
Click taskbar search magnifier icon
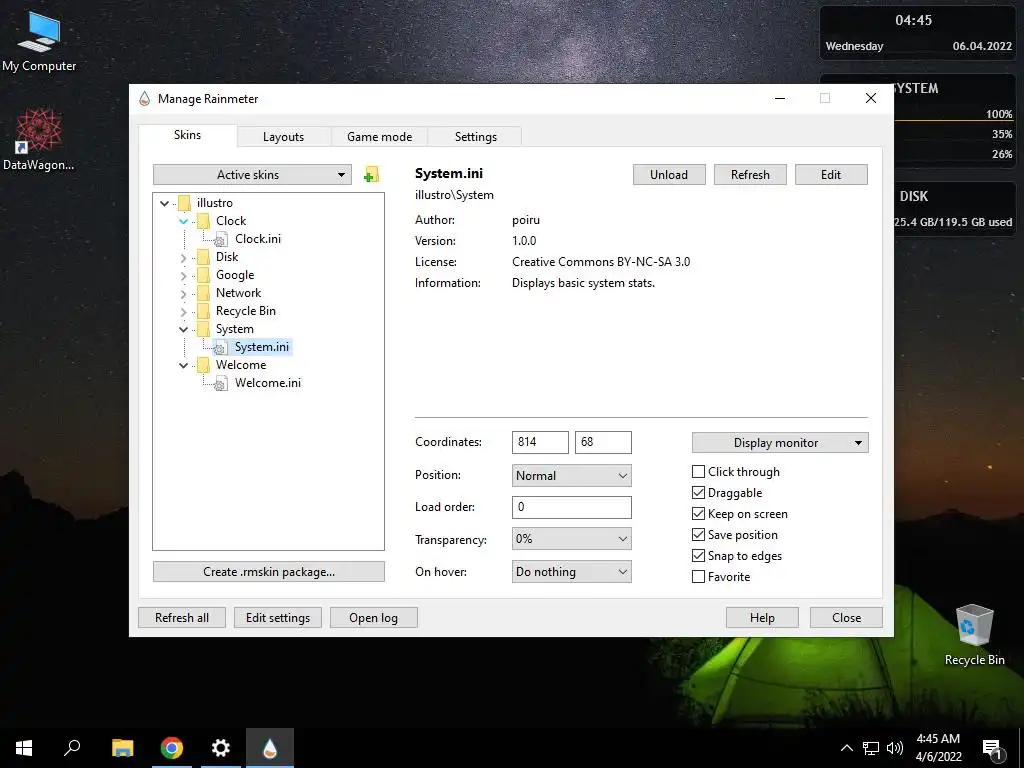72,748
